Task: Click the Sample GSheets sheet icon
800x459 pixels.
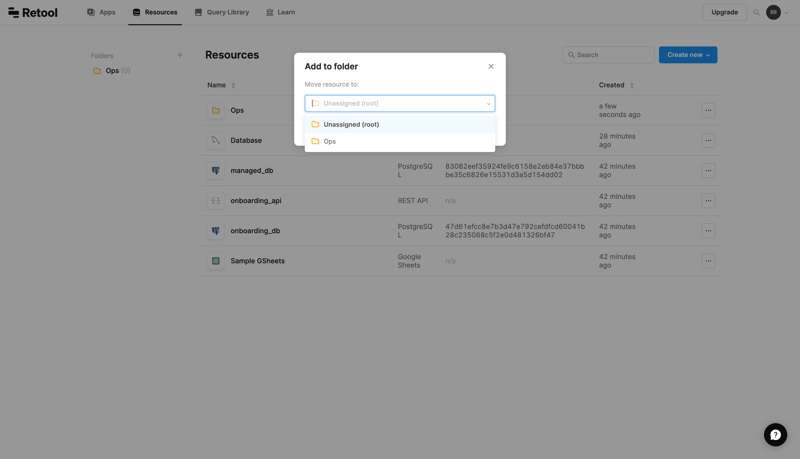Action: tap(216, 261)
